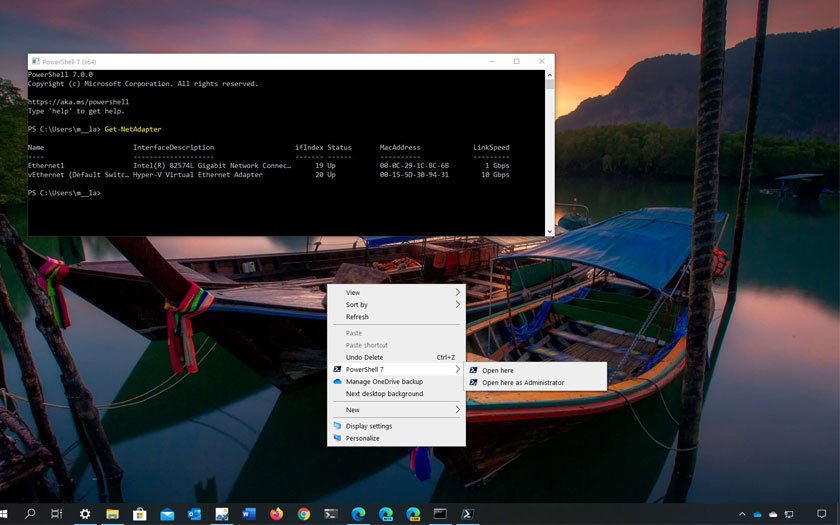Open Word from the taskbar
The width and height of the screenshot is (840, 525).
249,514
